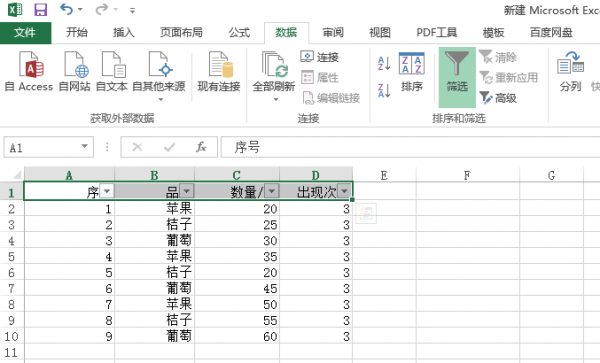Open Insert Function fx dialog
Image resolution: width=600 pixels, height=363 pixels.
tap(201, 147)
